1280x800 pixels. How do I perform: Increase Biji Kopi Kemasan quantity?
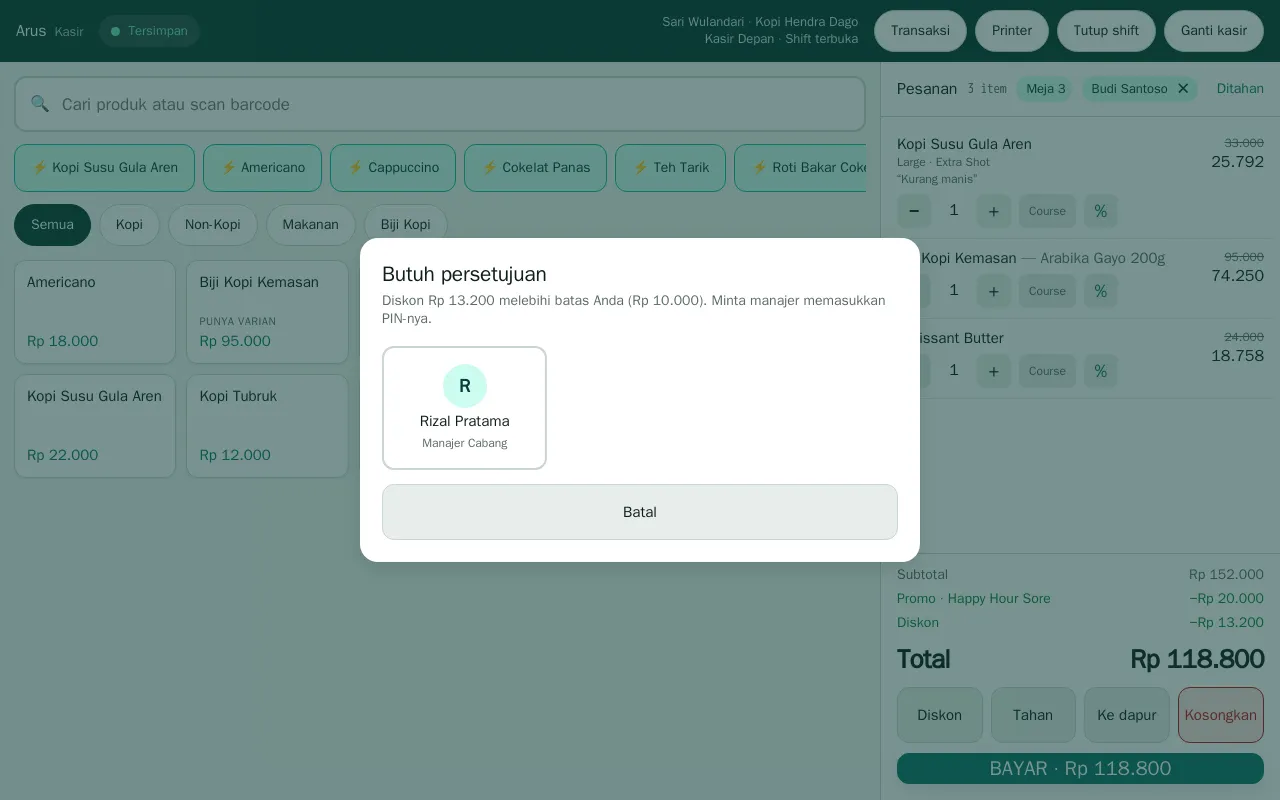point(993,291)
